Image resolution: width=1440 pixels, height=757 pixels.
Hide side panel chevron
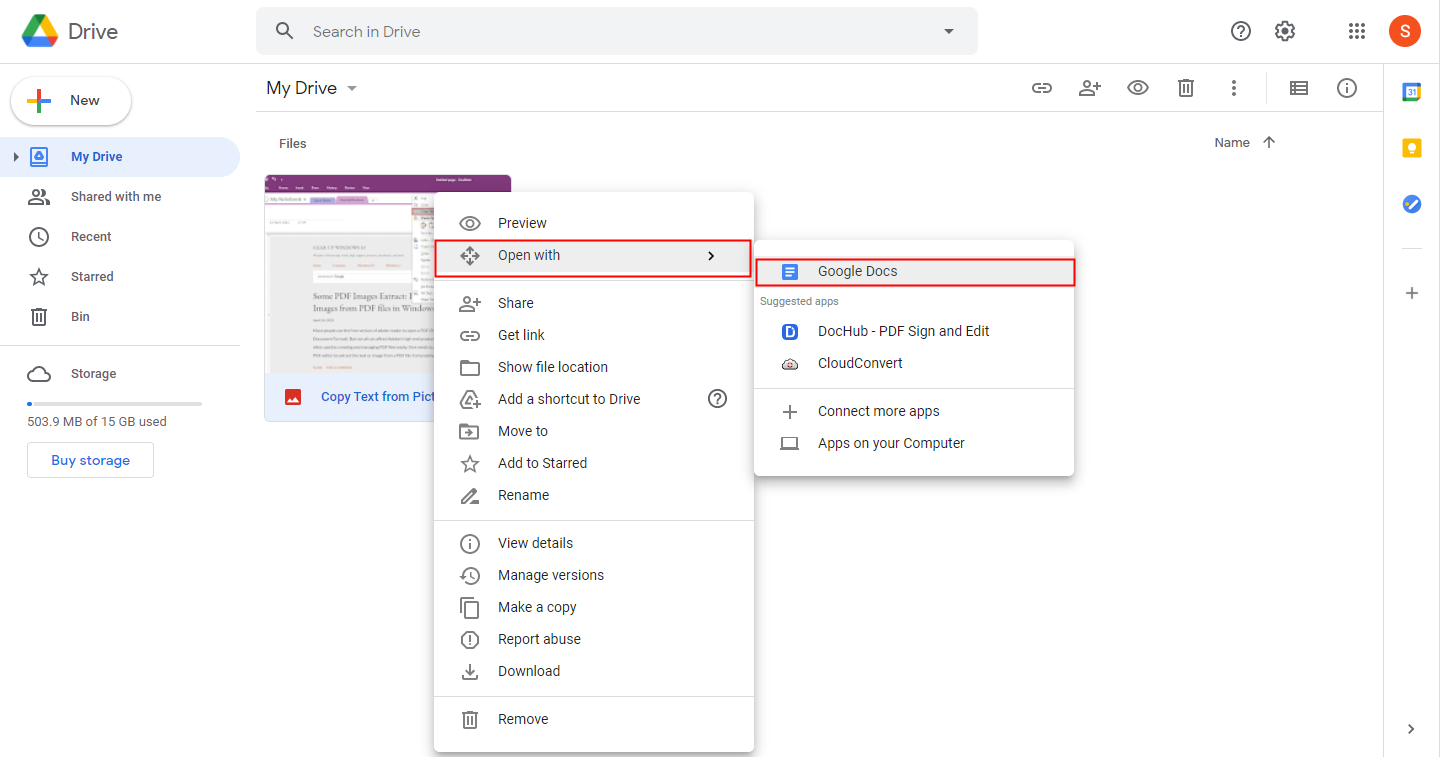point(1411,729)
